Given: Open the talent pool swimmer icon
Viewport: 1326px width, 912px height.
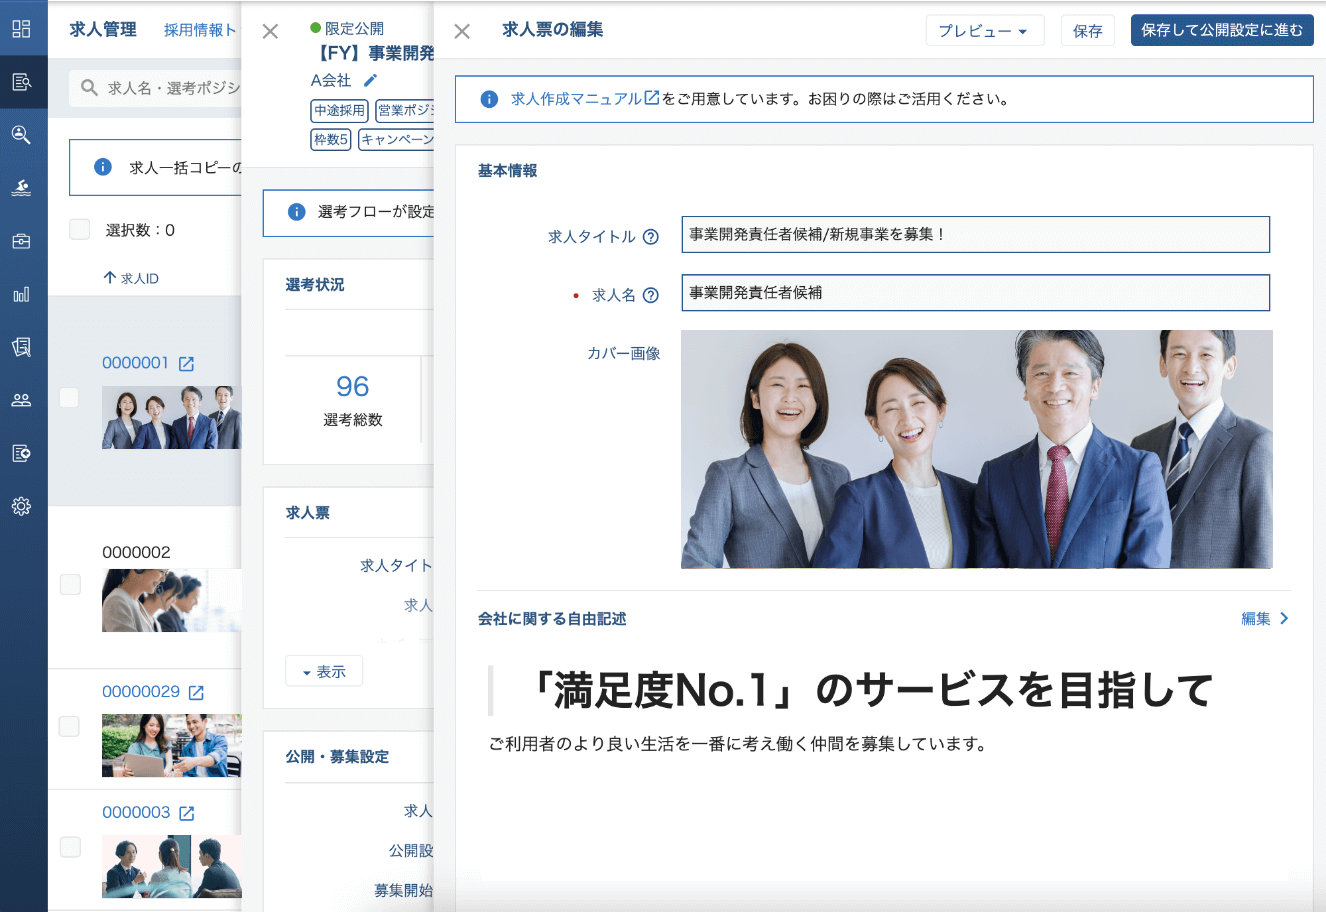Looking at the screenshot, I should coord(21,188).
